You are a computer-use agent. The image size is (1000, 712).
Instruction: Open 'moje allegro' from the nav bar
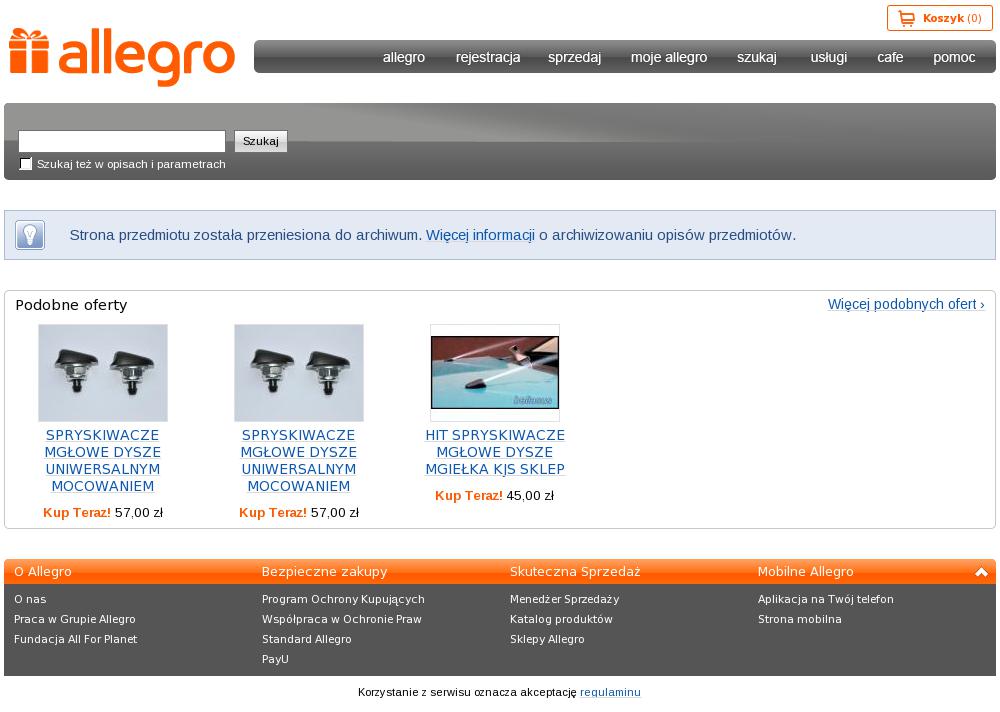click(x=669, y=57)
